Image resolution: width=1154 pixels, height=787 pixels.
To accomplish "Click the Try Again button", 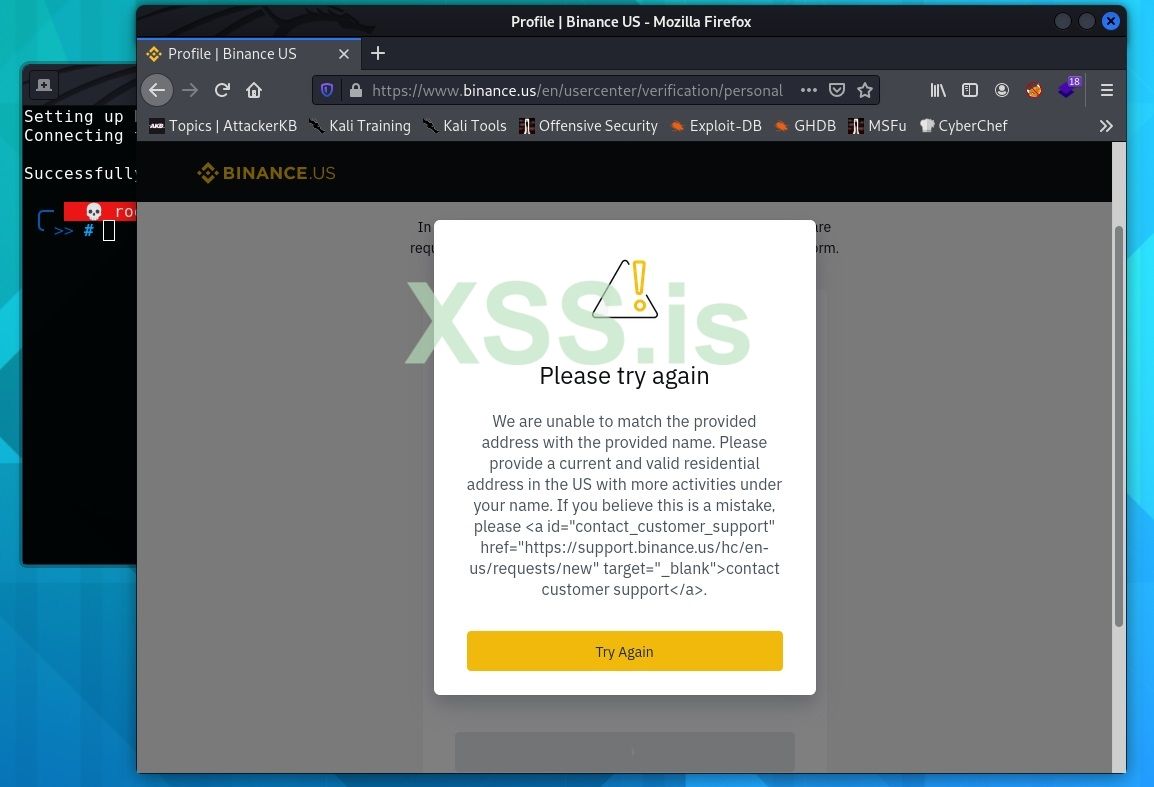I will 624,651.
